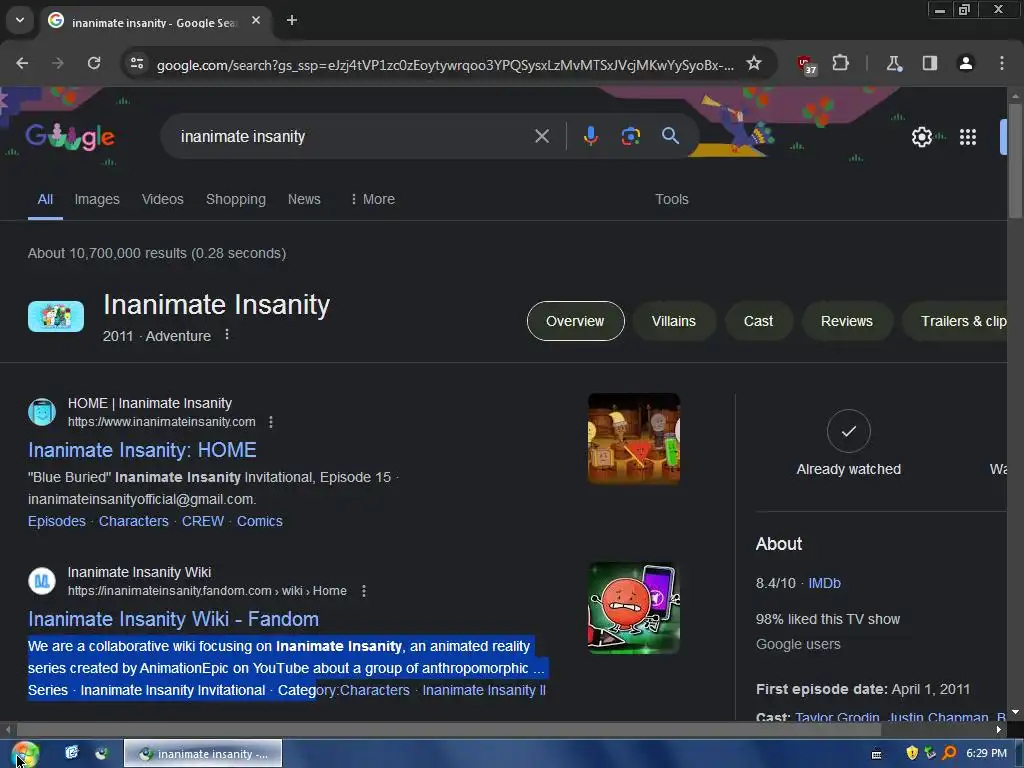Screen dimensions: 1024x768
Task: Open the Comics sitelink
Action: [260, 521]
